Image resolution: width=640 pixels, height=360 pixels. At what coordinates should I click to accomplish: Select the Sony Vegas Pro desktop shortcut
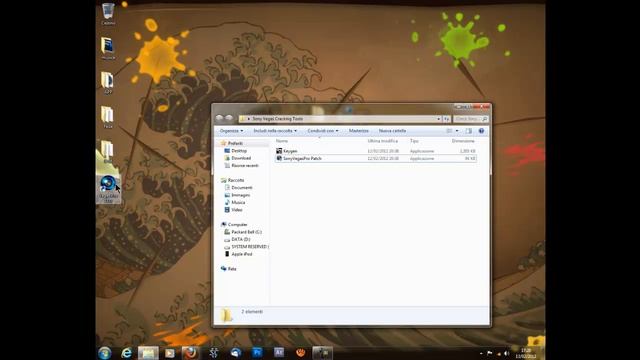click(109, 189)
